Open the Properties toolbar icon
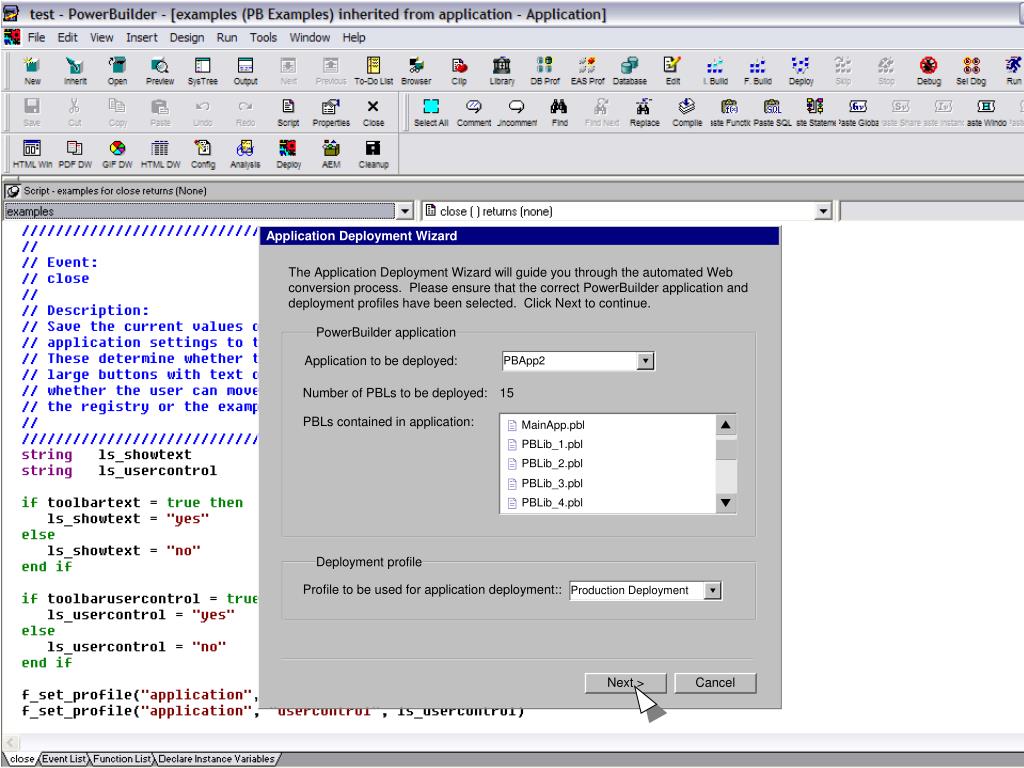This screenshot has width=1024, height=768. 331,112
